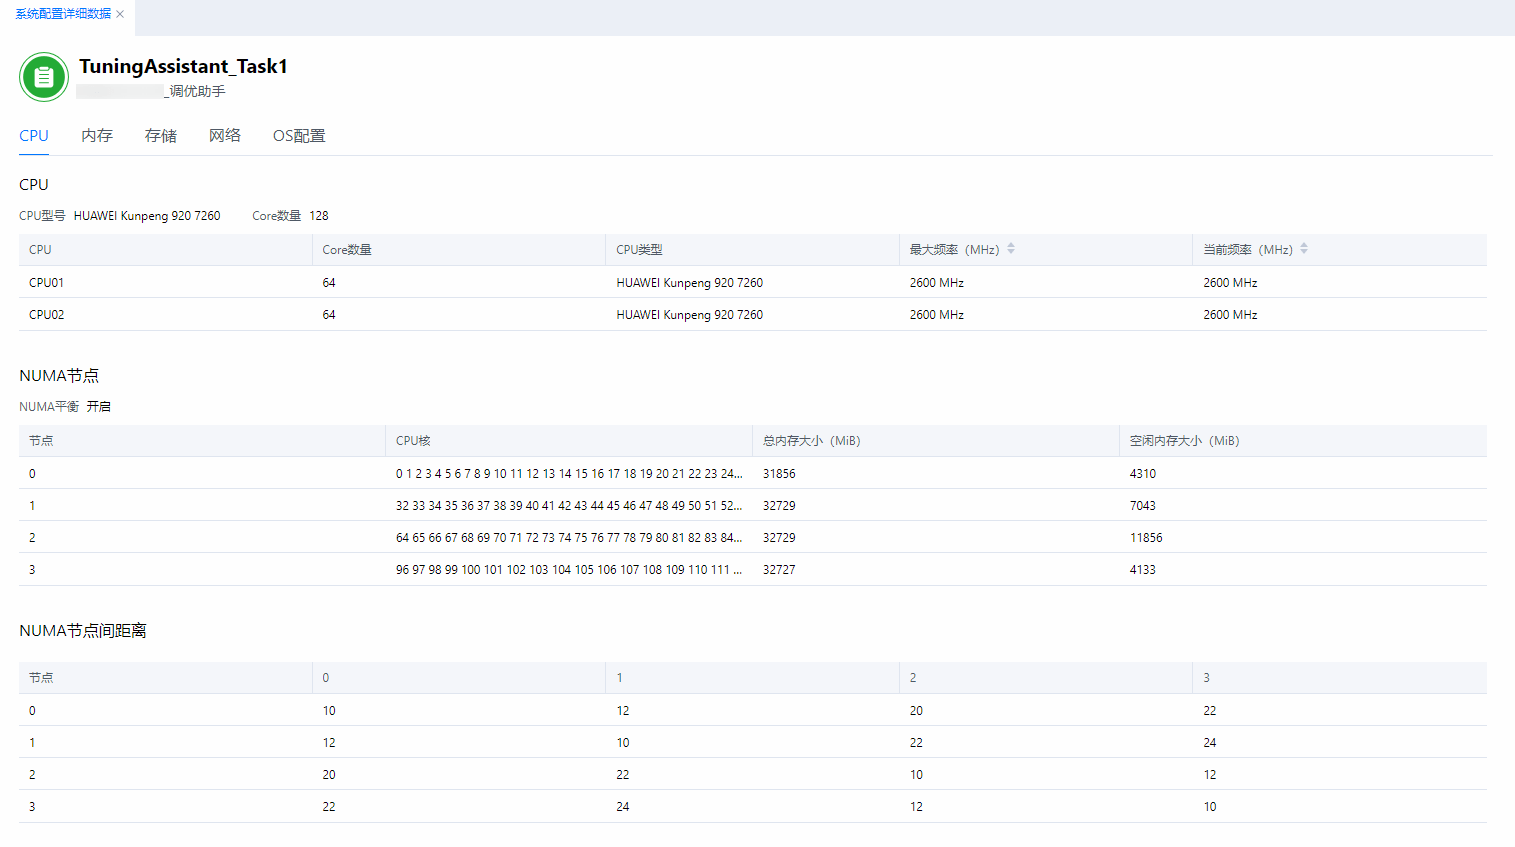Click node 3 CPU core list starting 96
The height and width of the screenshot is (847, 1515).
point(569,570)
